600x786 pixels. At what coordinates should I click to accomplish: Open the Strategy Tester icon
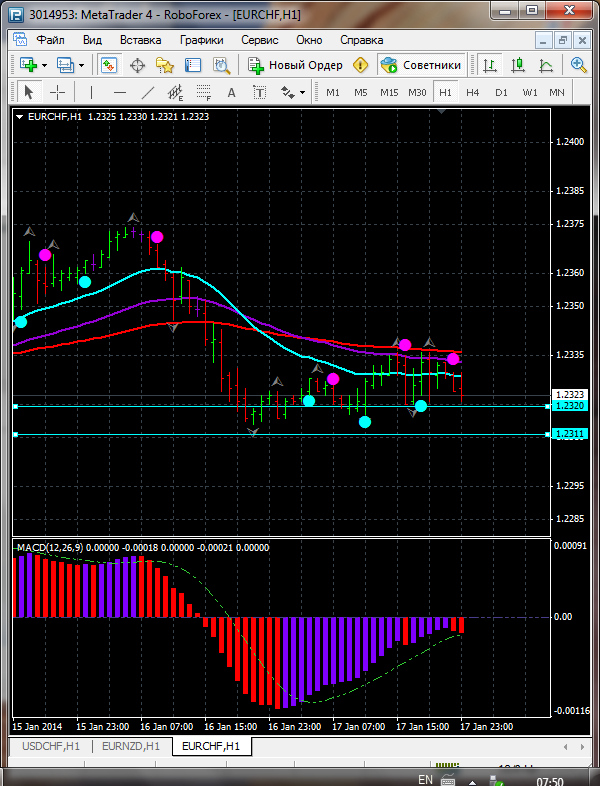pos(221,65)
